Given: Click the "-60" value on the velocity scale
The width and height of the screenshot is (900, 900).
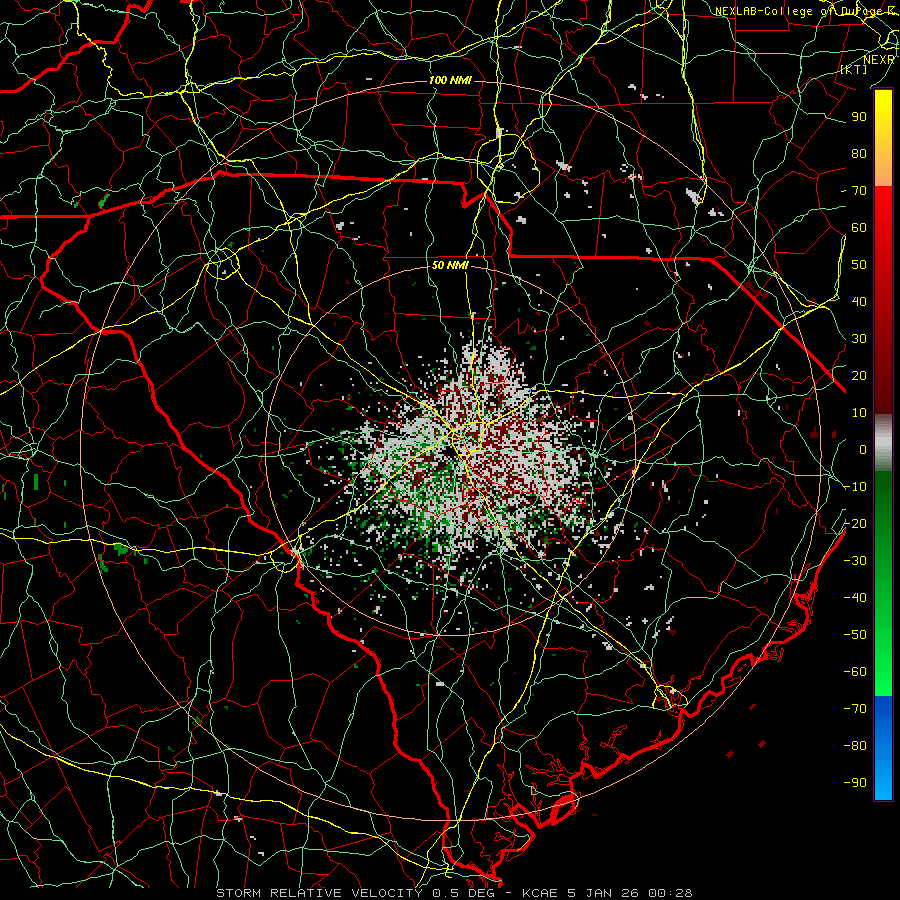Looking at the screenshot, I should click(855, 672).
